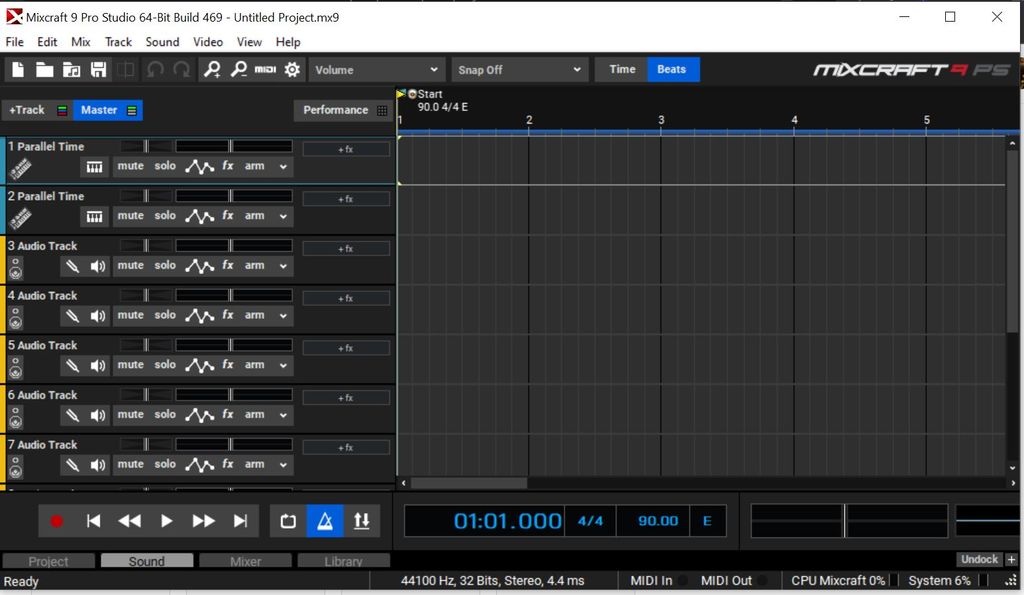Open the Mix menu
The width and height of the screenshot is (1024, 595).
click(x=80, y=42)
